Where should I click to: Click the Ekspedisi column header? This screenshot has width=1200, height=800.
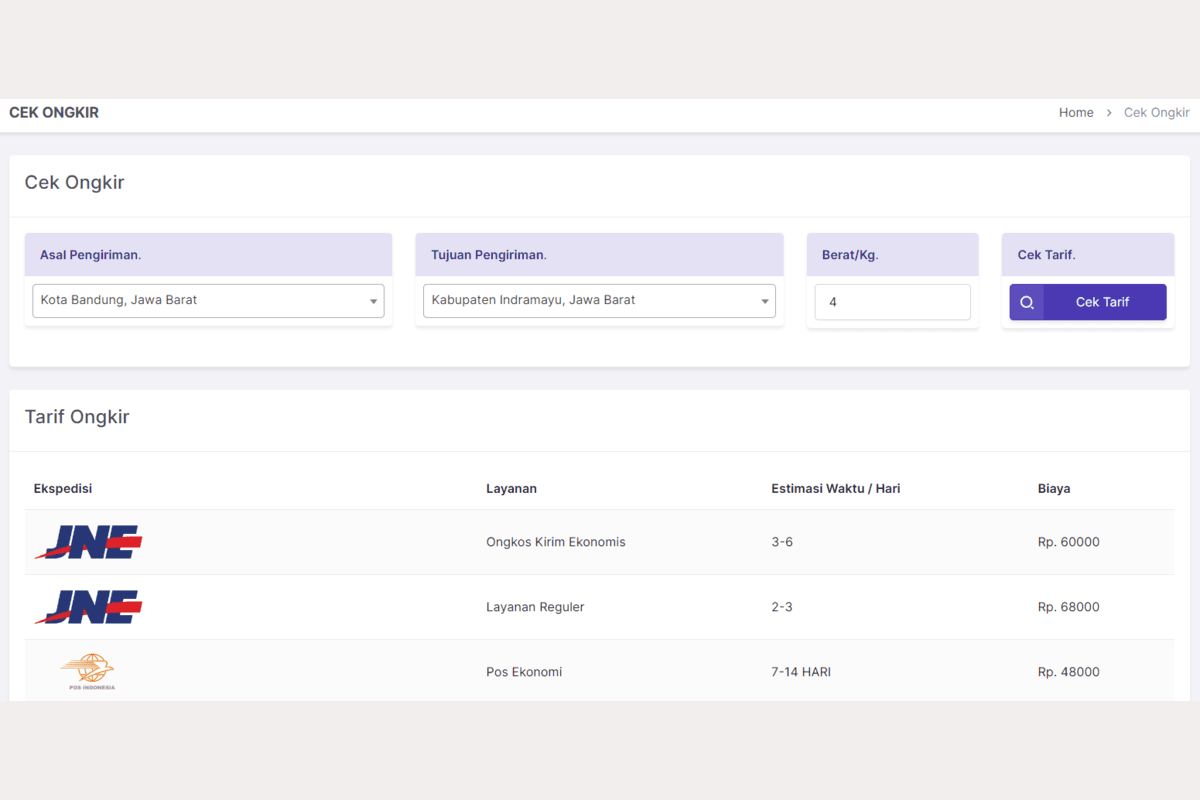(63, 489)
